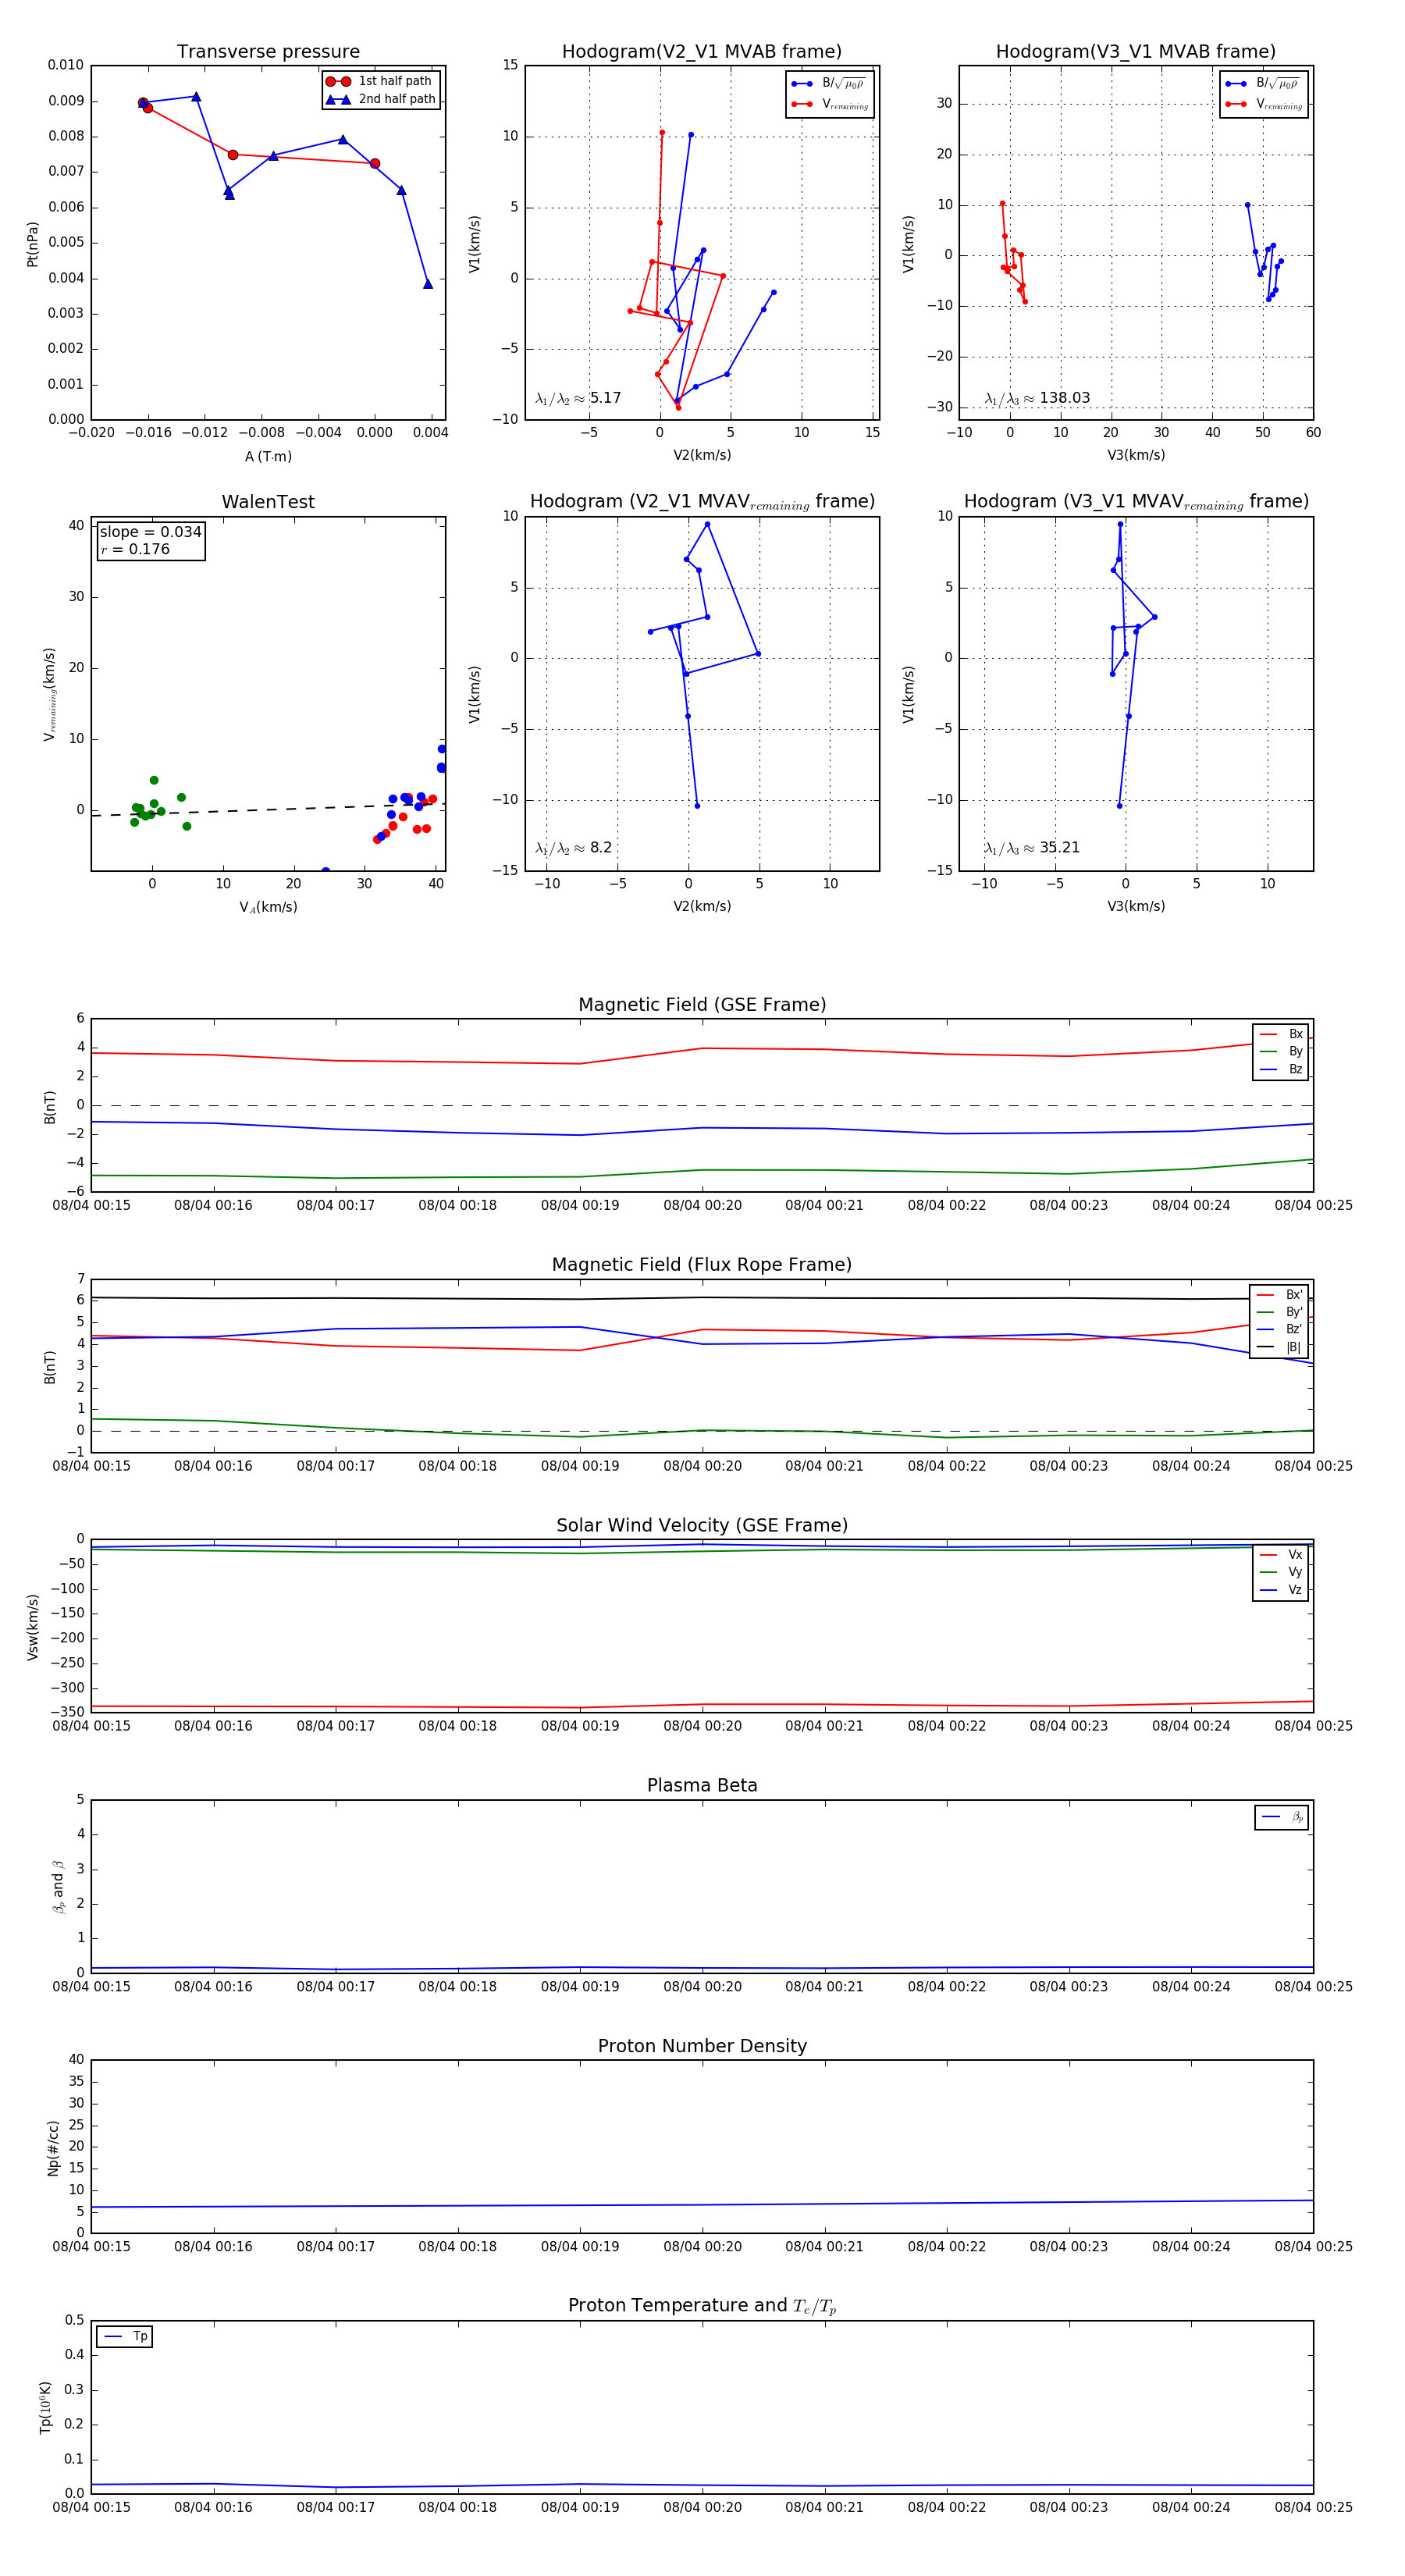The image size is (1405, 2576).
Task: Click the 'Vz' legend entry
Action: [x=1281, y=1589]
